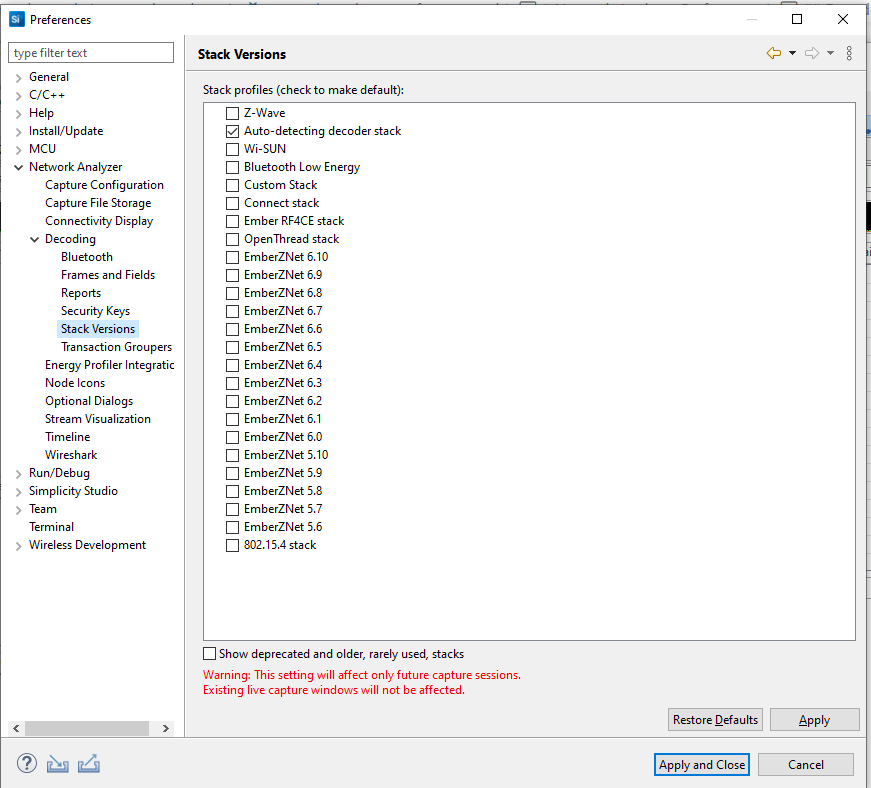Open the Reports preferences page
This screenshot has width=871, height=788.
(81, 293)
